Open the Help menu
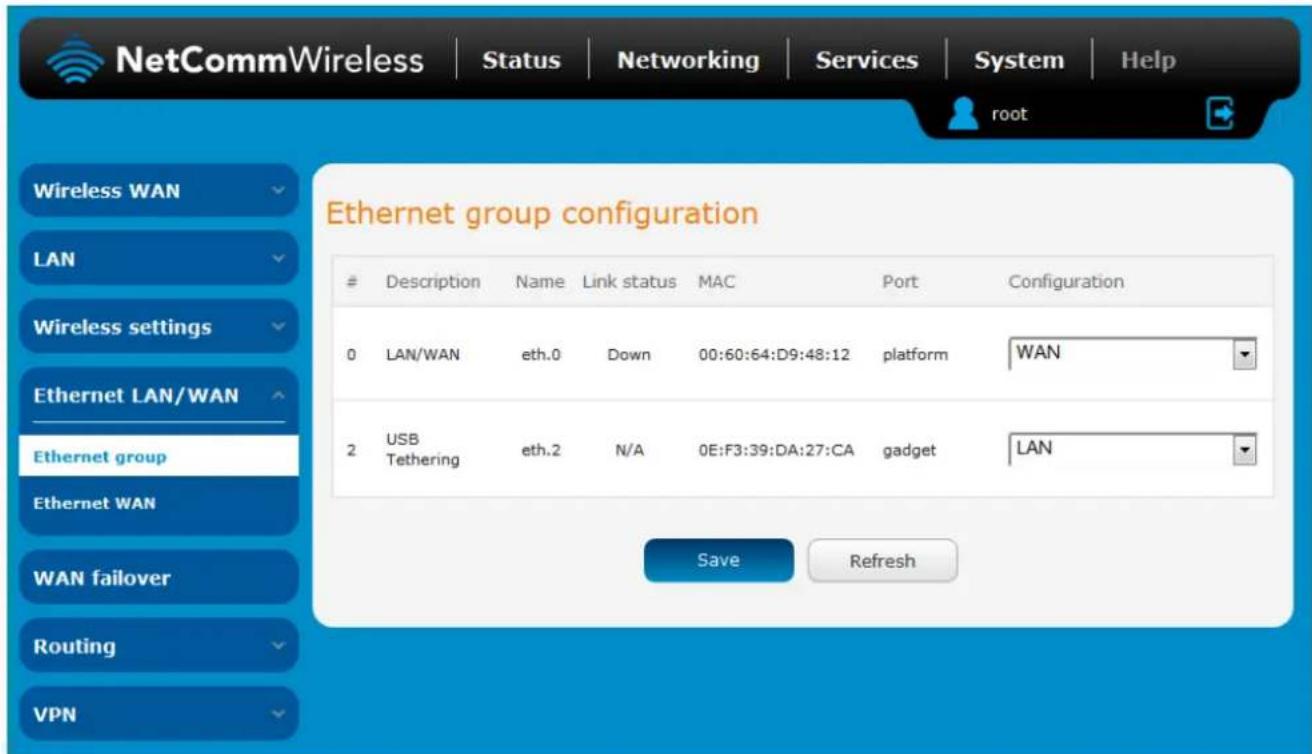The image size is (1312, 754). [1148, 60]
